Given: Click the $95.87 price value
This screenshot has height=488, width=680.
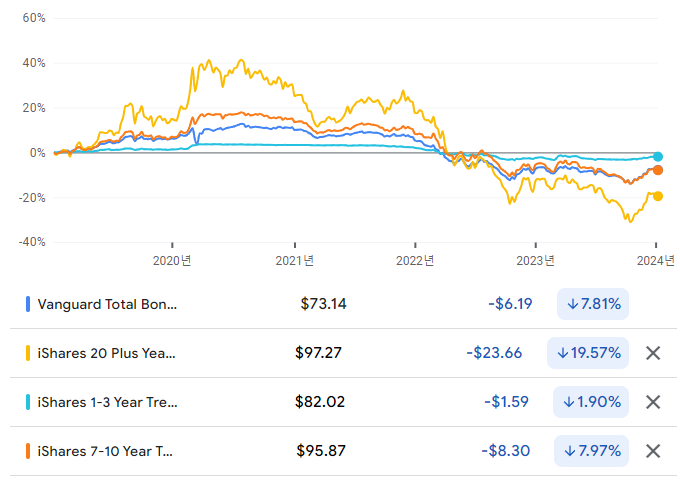Looking at the screenshot, I should pos(321,451).
